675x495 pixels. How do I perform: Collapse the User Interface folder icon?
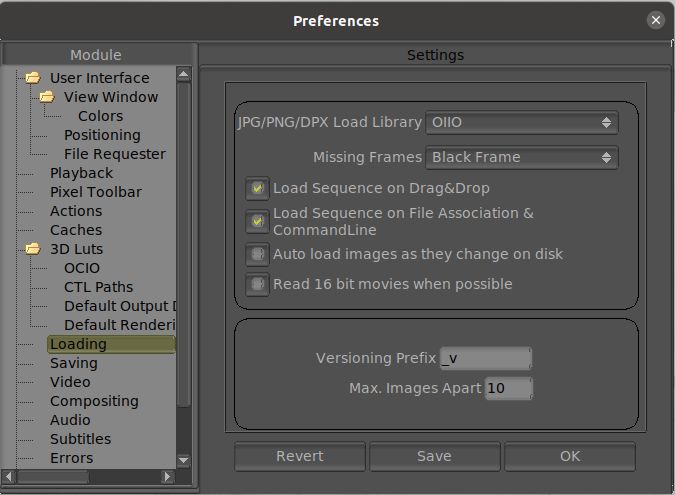tap(33, 78)
